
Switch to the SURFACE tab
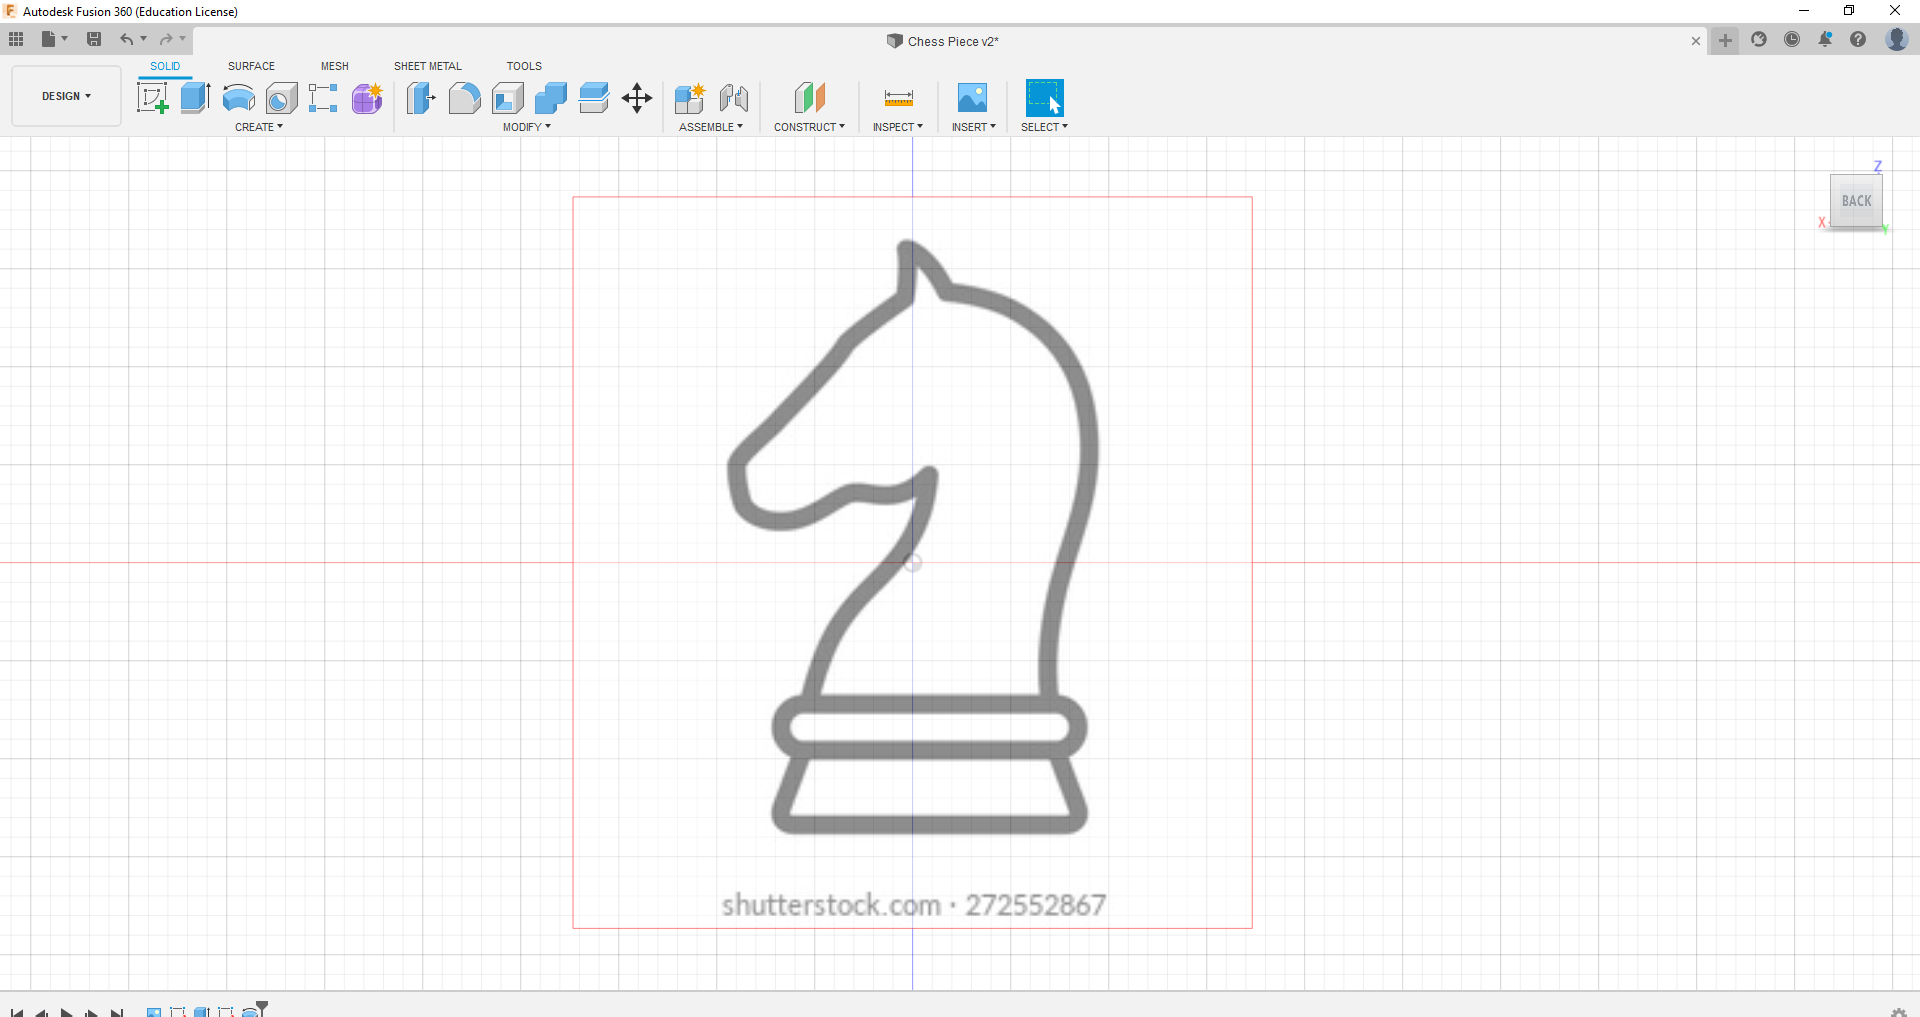click(251, 66)
